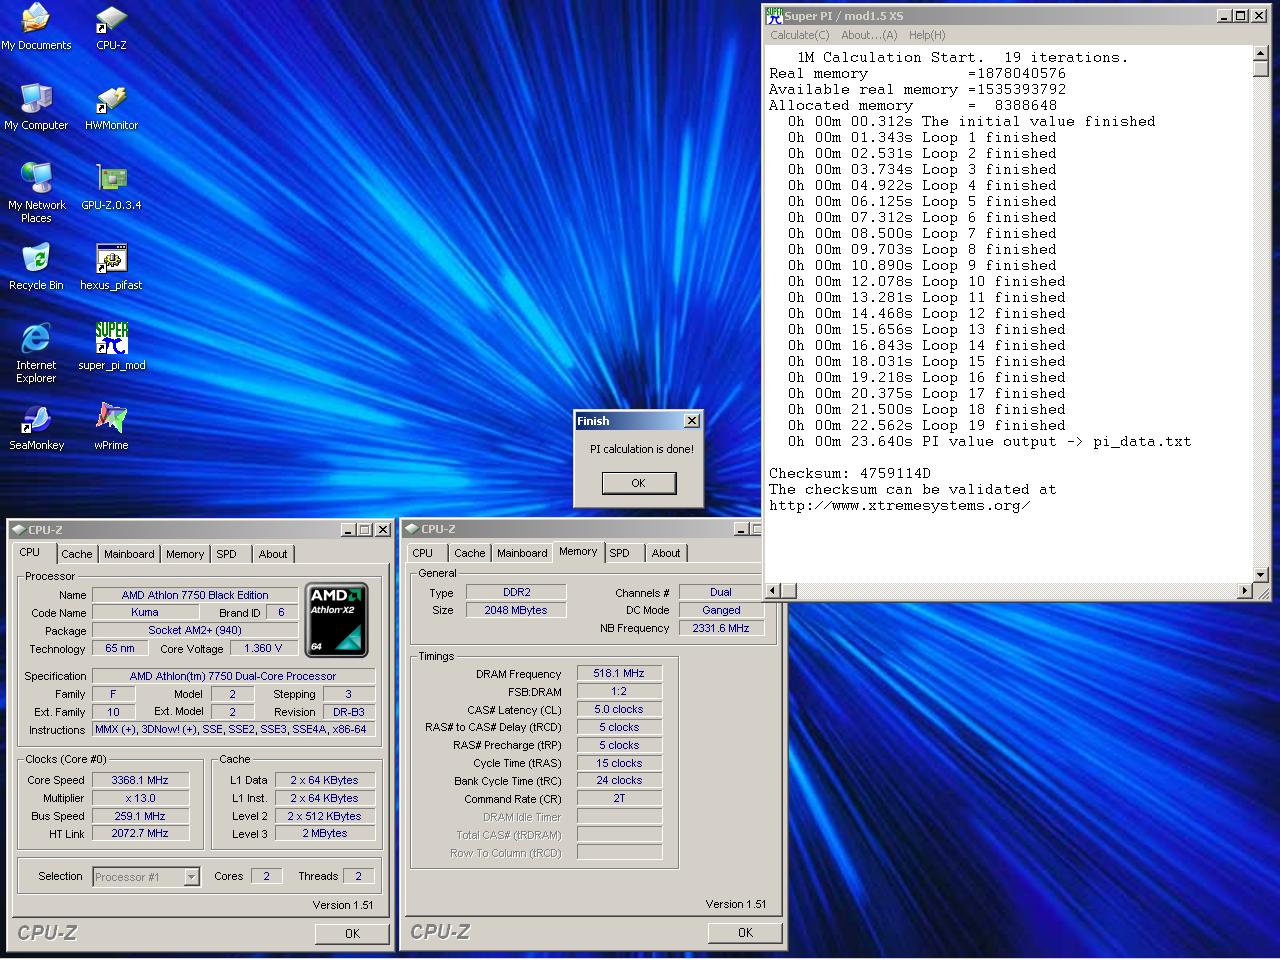Click the Checksum: 4759114D line
This screenshot has height=960, width=1280.
pyautogui.click(x=850, y=473)
